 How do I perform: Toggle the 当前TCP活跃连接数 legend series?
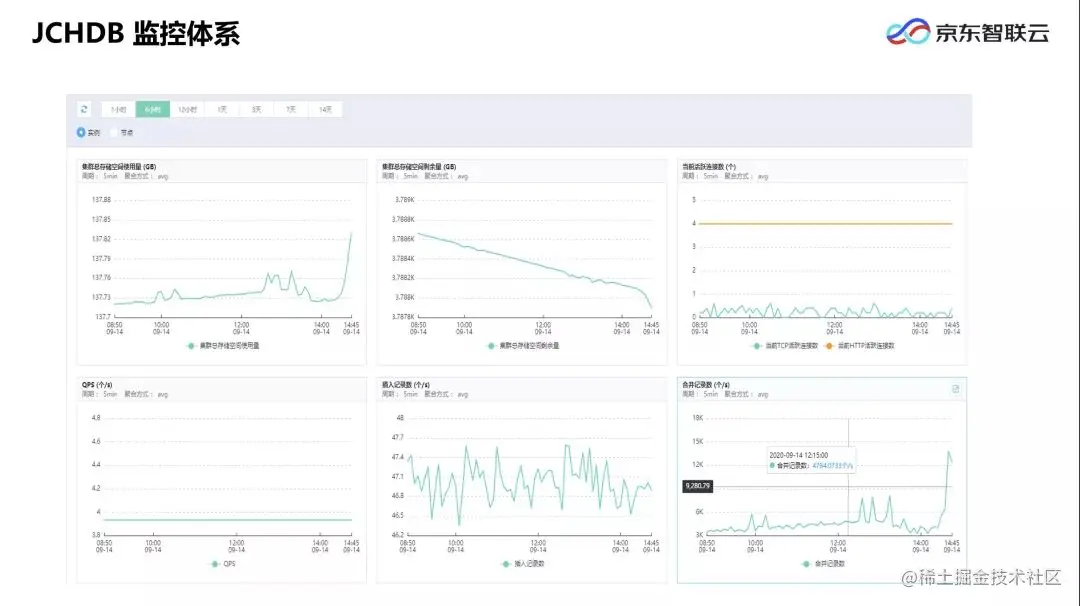pyautogui.click(x=785, y=346)
